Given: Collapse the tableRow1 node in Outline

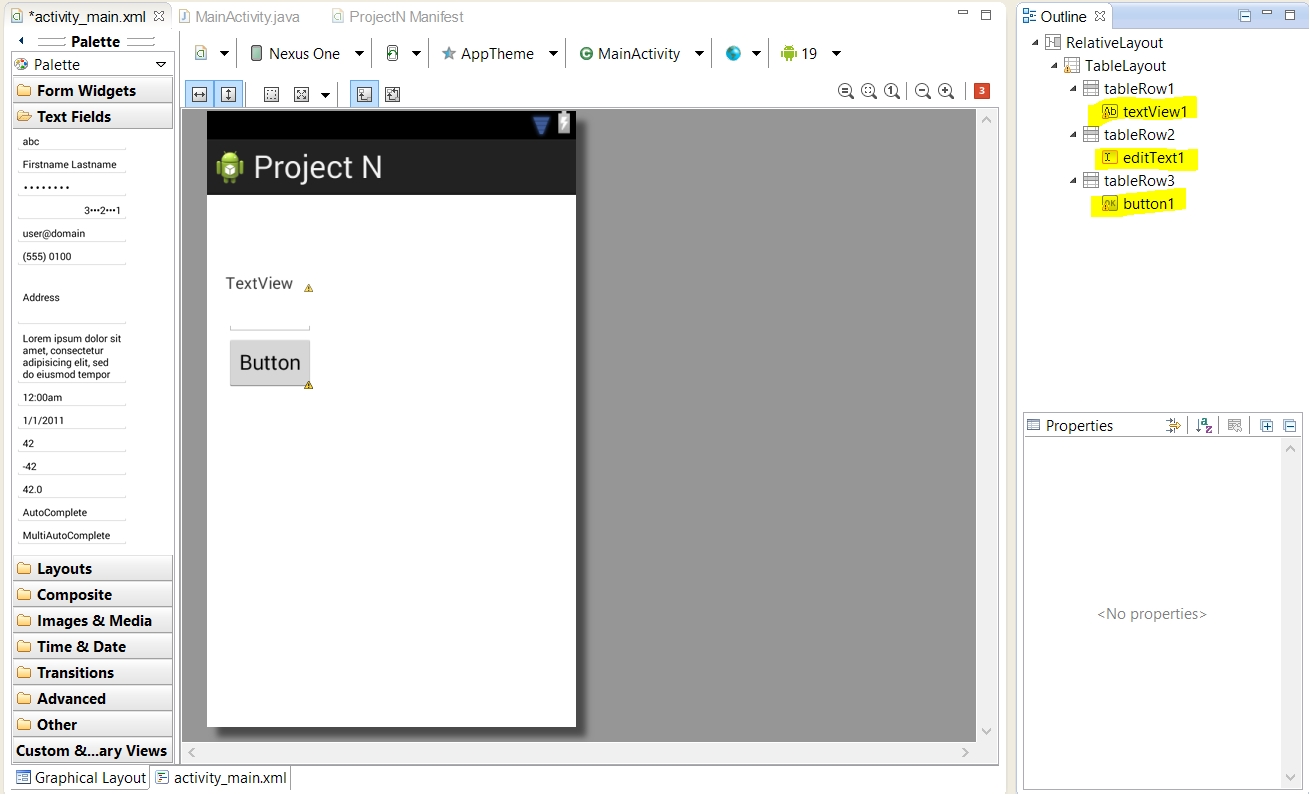Looking at the screenshot, I should pos(1074,89).
